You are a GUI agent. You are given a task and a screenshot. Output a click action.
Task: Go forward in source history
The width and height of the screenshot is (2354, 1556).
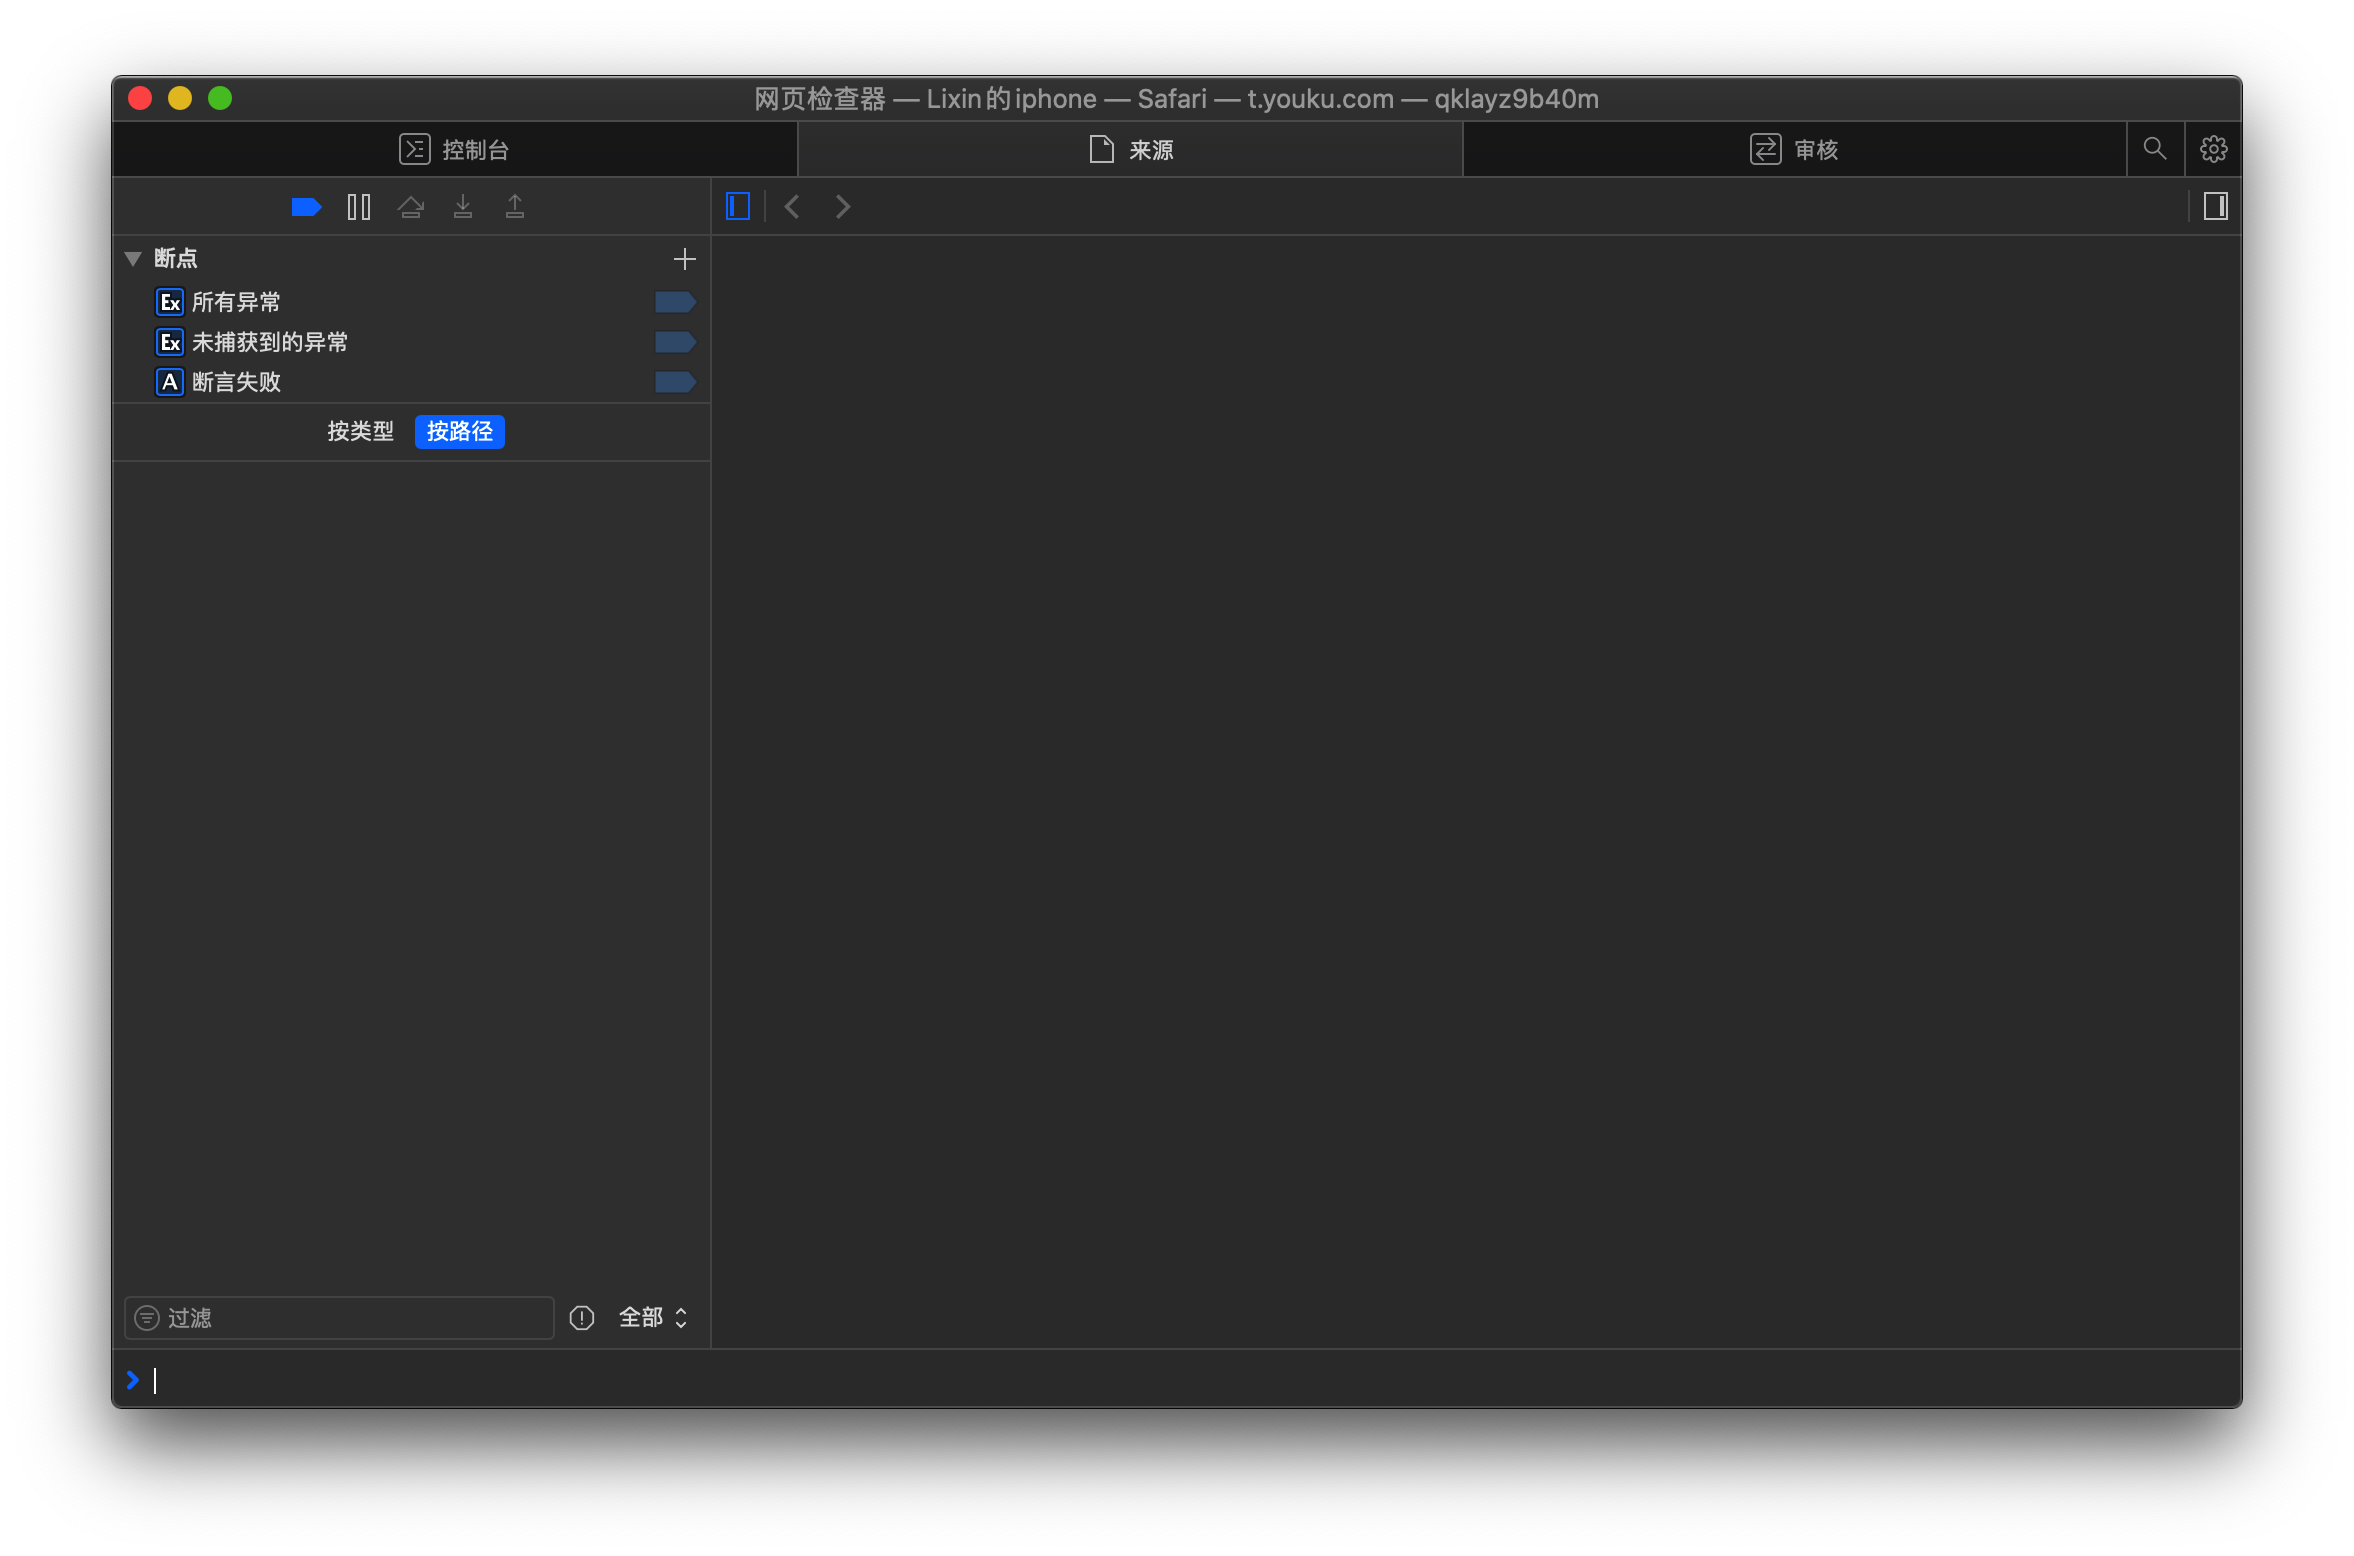[x=843, y=207]
